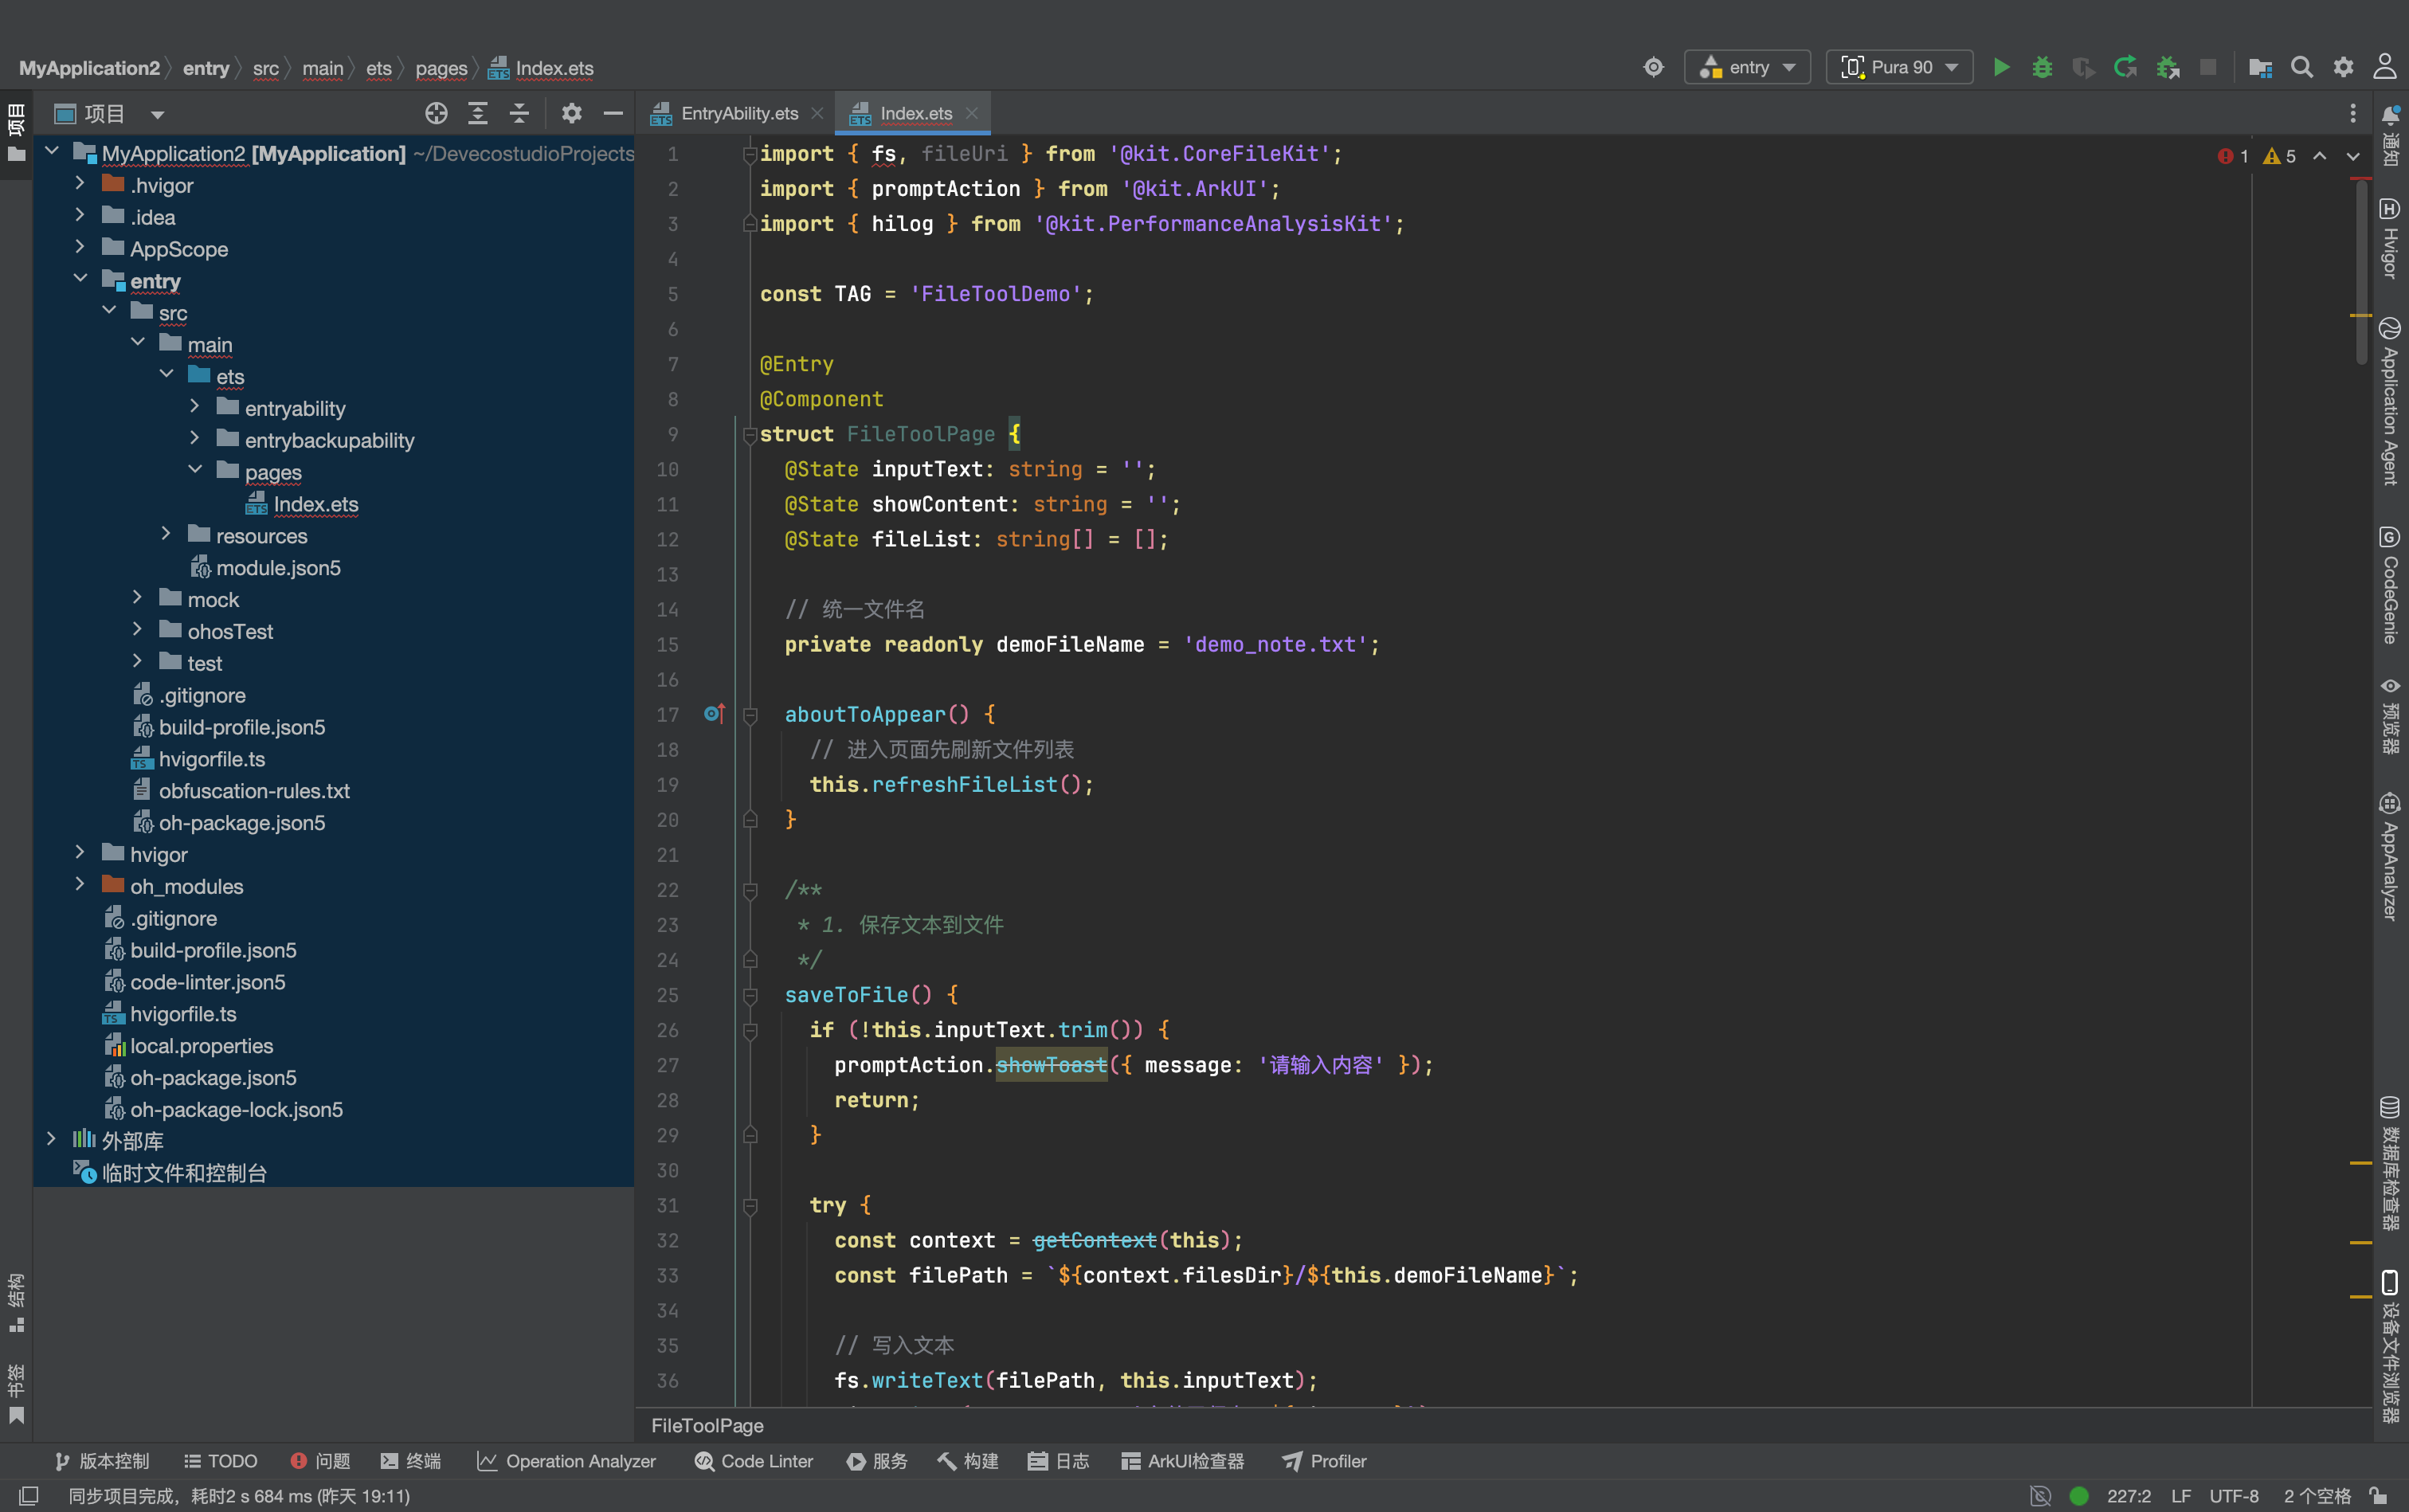Open the CodeGenie side panel
This screenshot has height=1512, width=2409.
click(2390, 586)
